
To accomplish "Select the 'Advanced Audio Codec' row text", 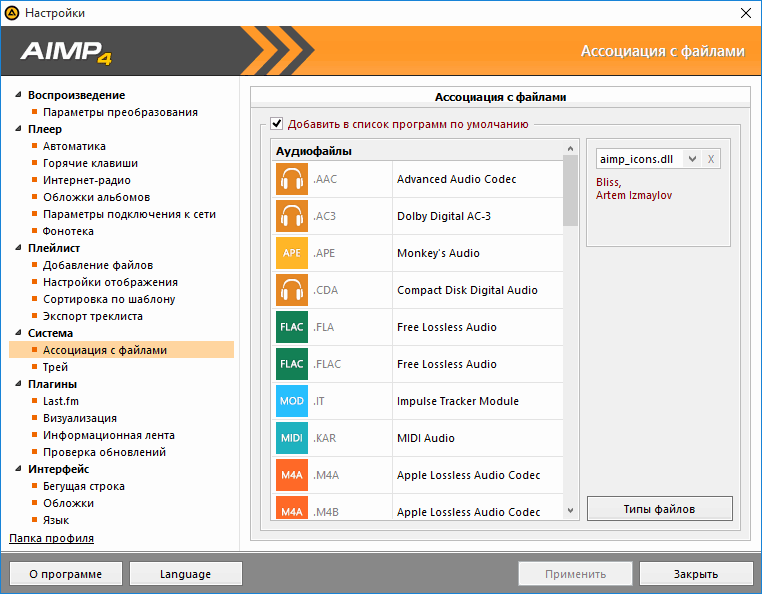I will pos(456,179).
